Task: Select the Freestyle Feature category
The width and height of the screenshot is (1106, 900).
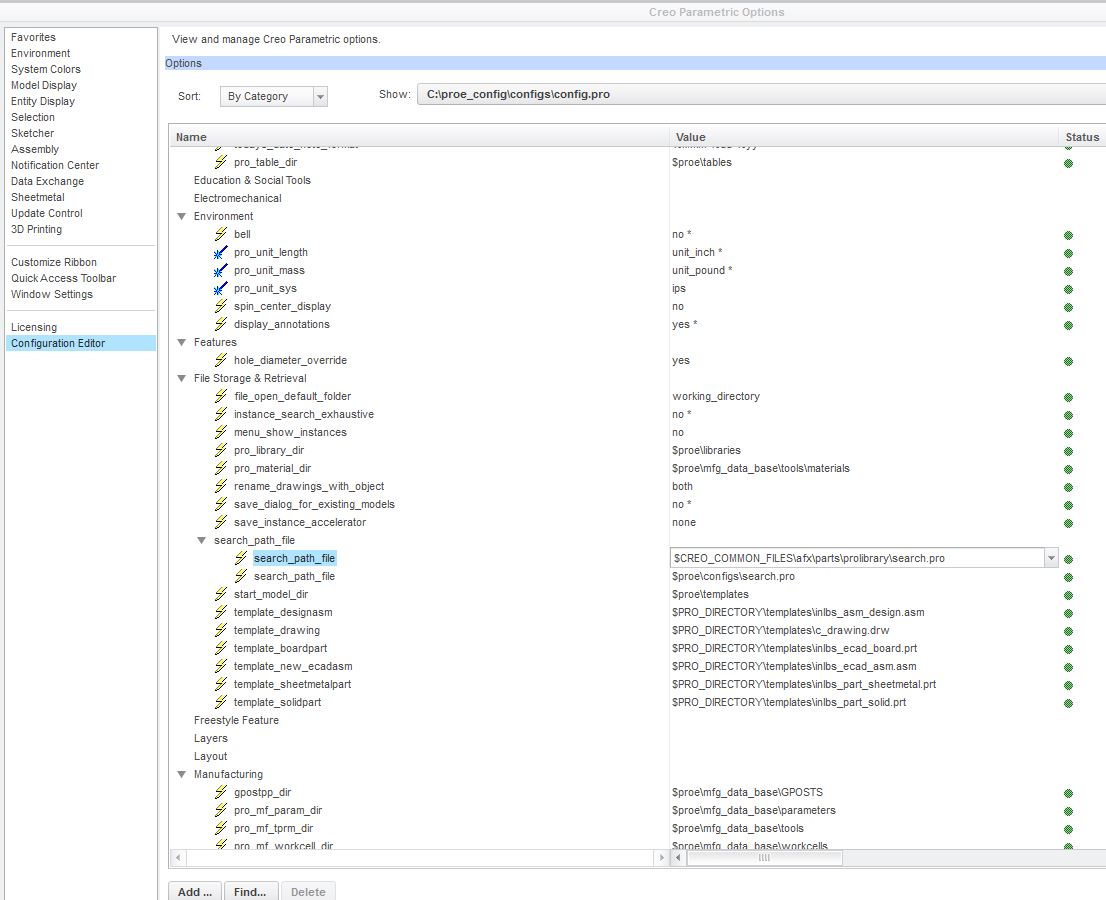Action: pos(236,720)
